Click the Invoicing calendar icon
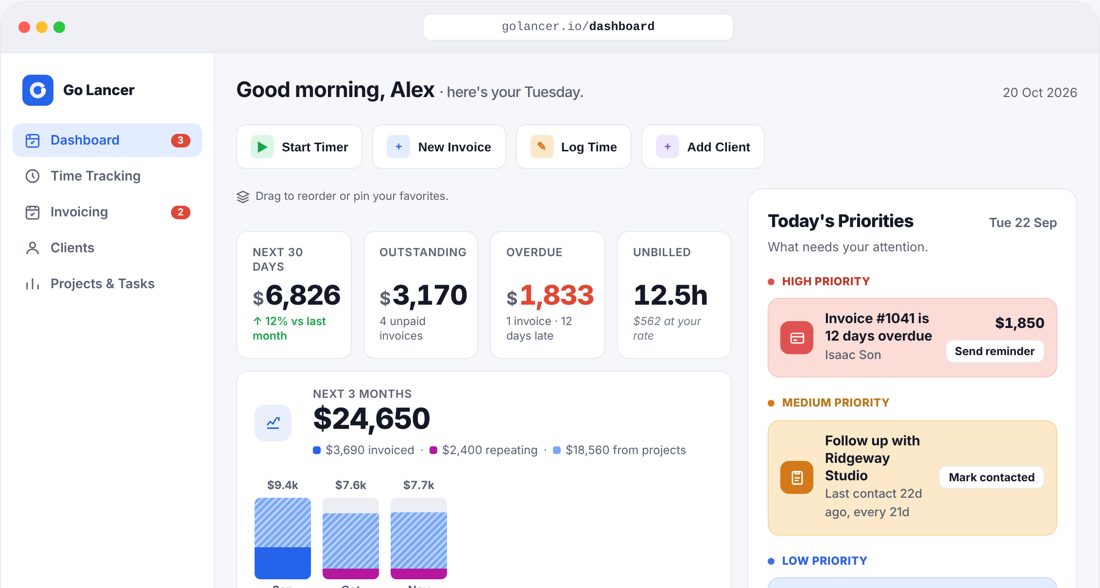This screenshot has height=588, width=1100. pyautogui.click(x=32, y=212)
